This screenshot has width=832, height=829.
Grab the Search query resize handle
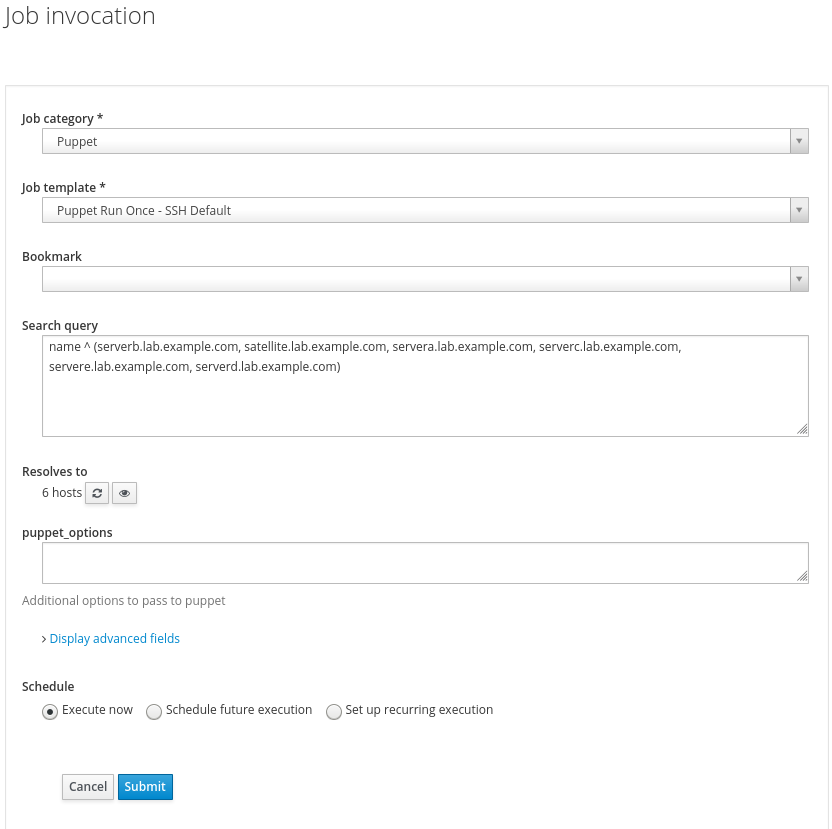click(x=802, y=429)
